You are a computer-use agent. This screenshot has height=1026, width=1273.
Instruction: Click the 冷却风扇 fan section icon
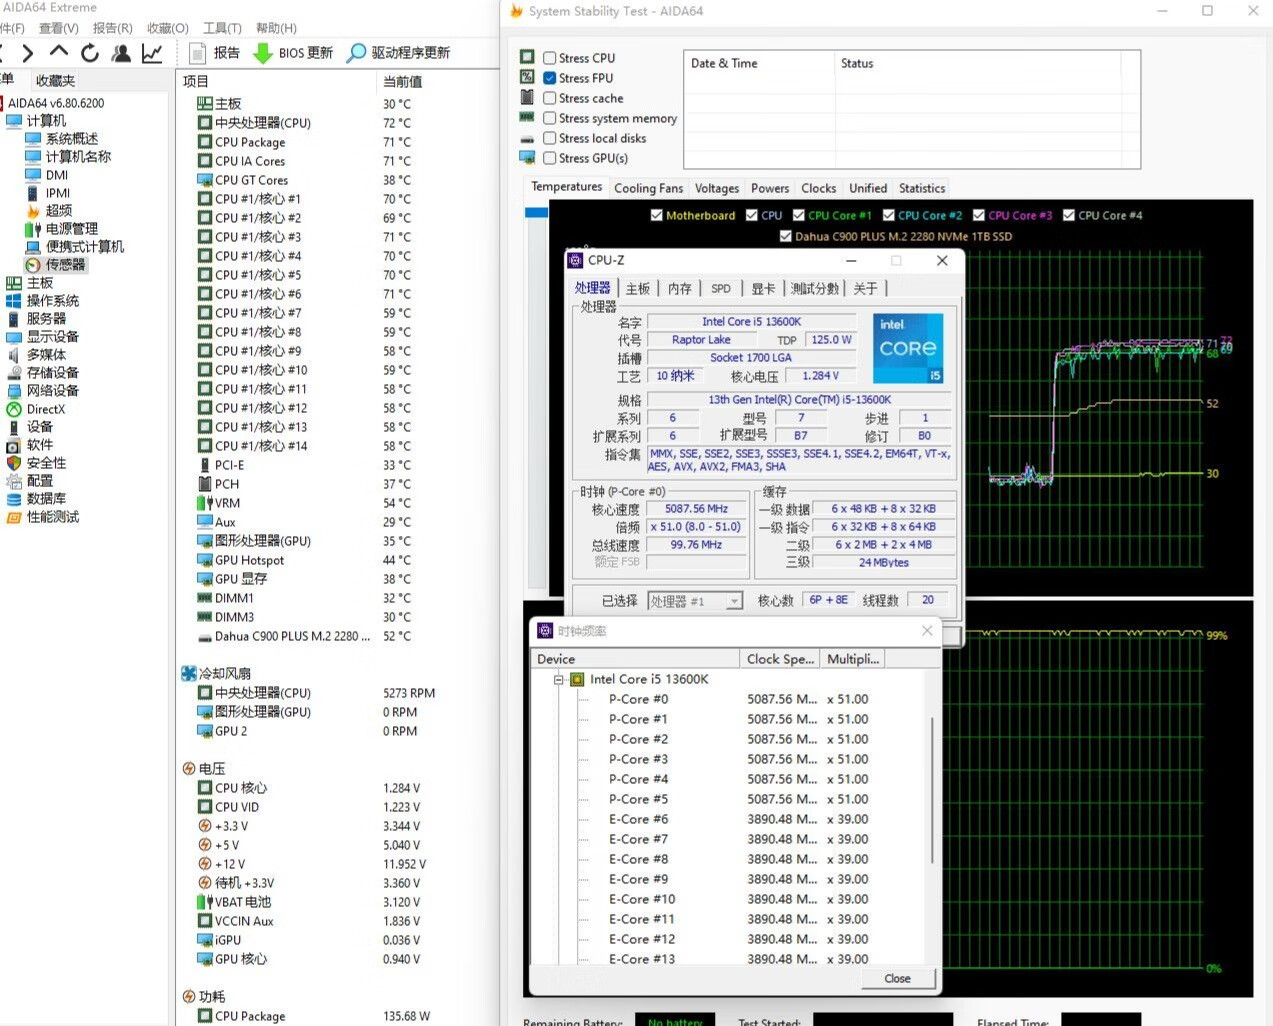coord(189,673)
